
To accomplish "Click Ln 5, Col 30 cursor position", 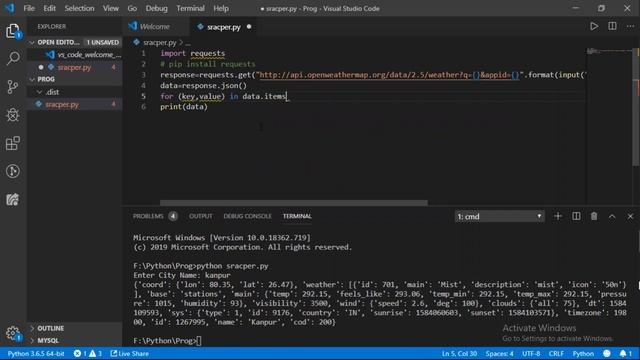I will (459, 353).
